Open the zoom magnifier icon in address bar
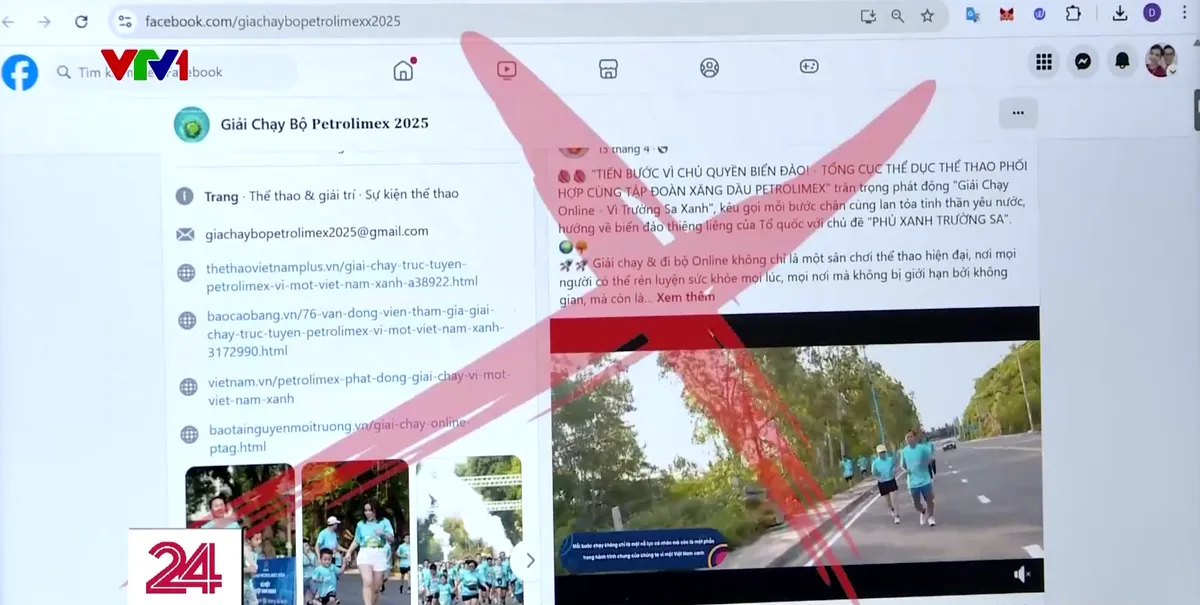This screenshot has height=605, width=1200. (898, 16)
